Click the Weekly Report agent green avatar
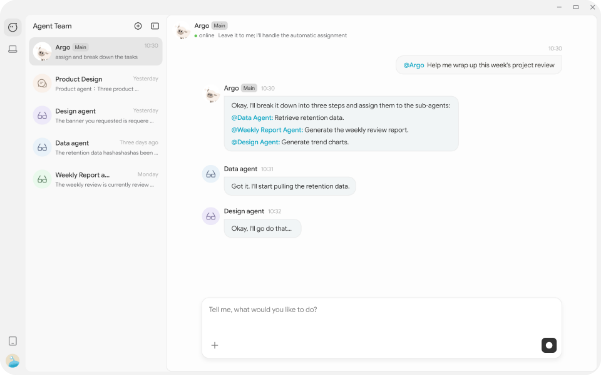The image size is (601, 375). [42, 179]
